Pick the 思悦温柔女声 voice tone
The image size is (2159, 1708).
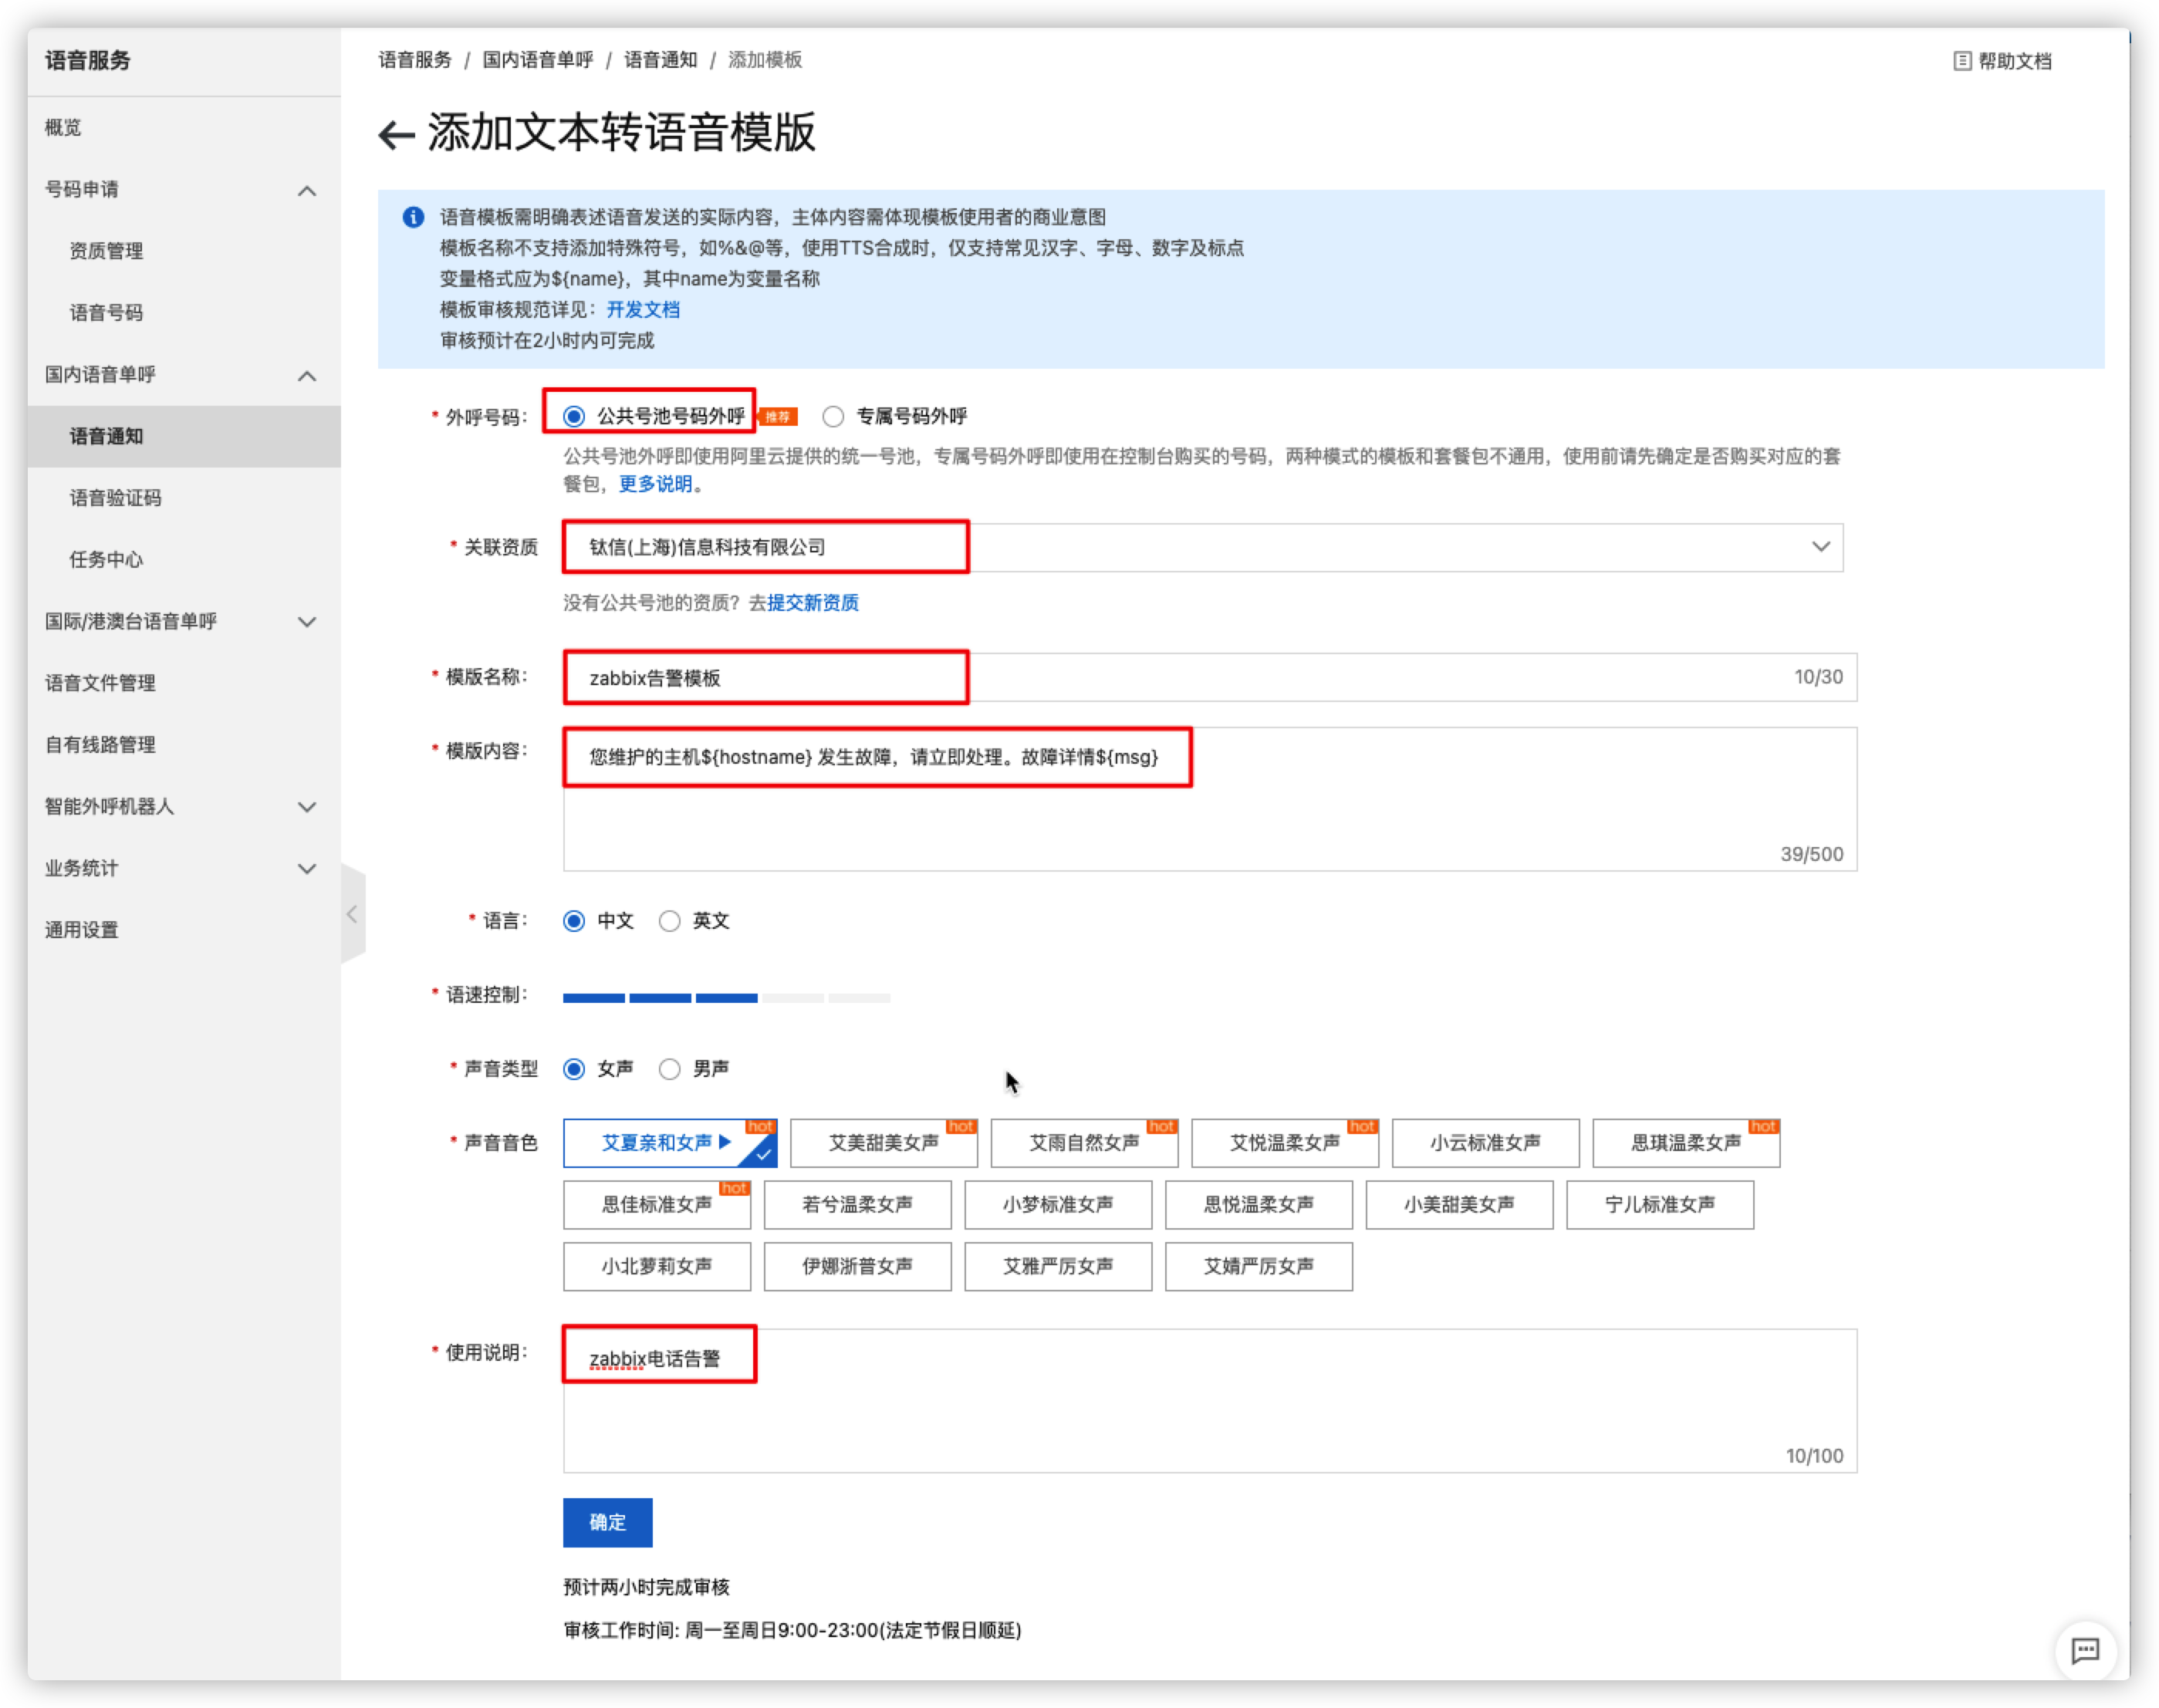[1259, 1205]
